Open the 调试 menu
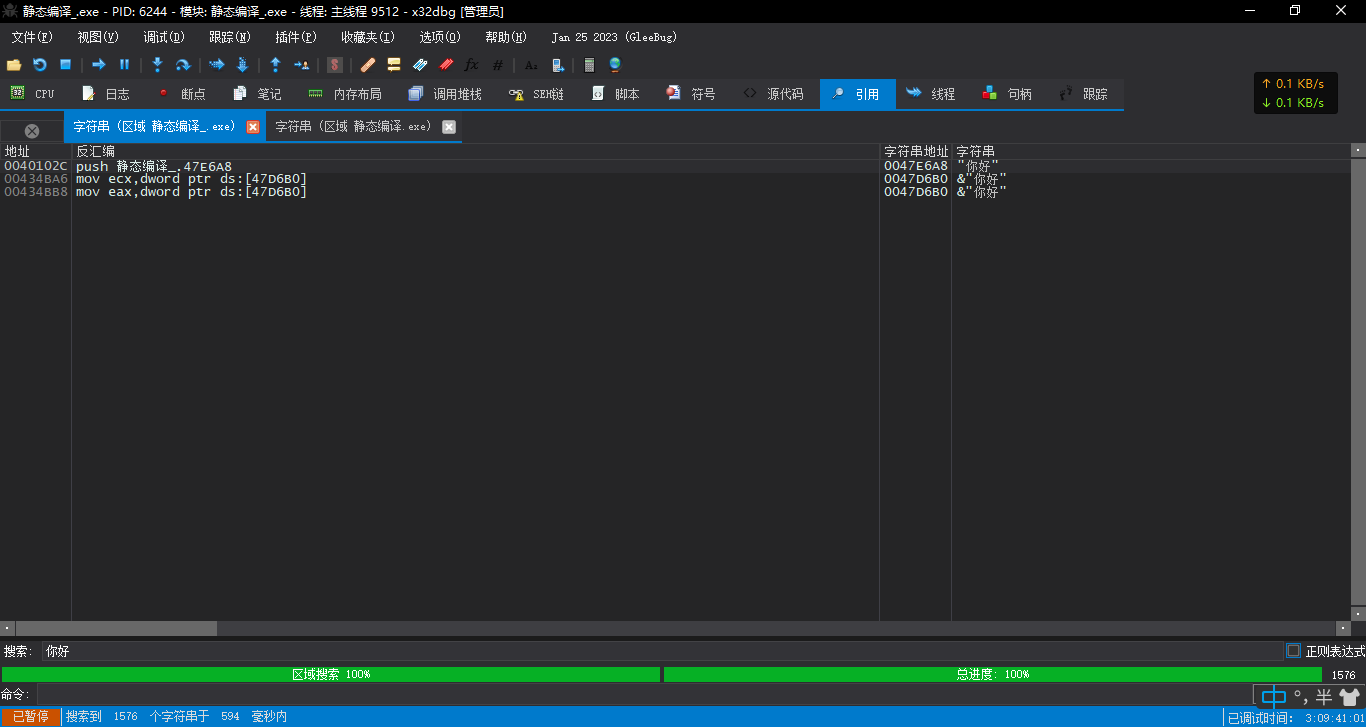1366x727 pixels. point(164,37)
